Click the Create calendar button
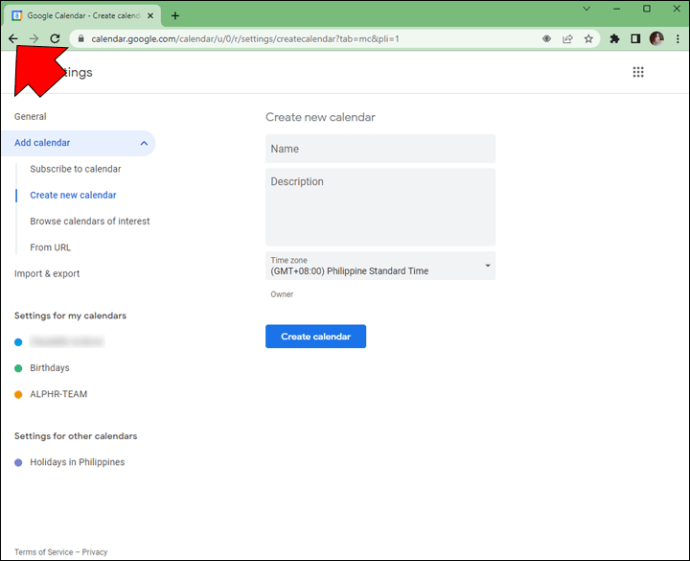This screenshot has width=690, height=561. tap(315, 337)
